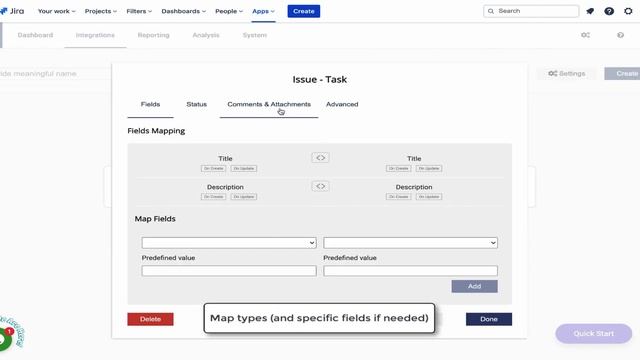
Task: Click the meaningful name input field
Action: 55,73
